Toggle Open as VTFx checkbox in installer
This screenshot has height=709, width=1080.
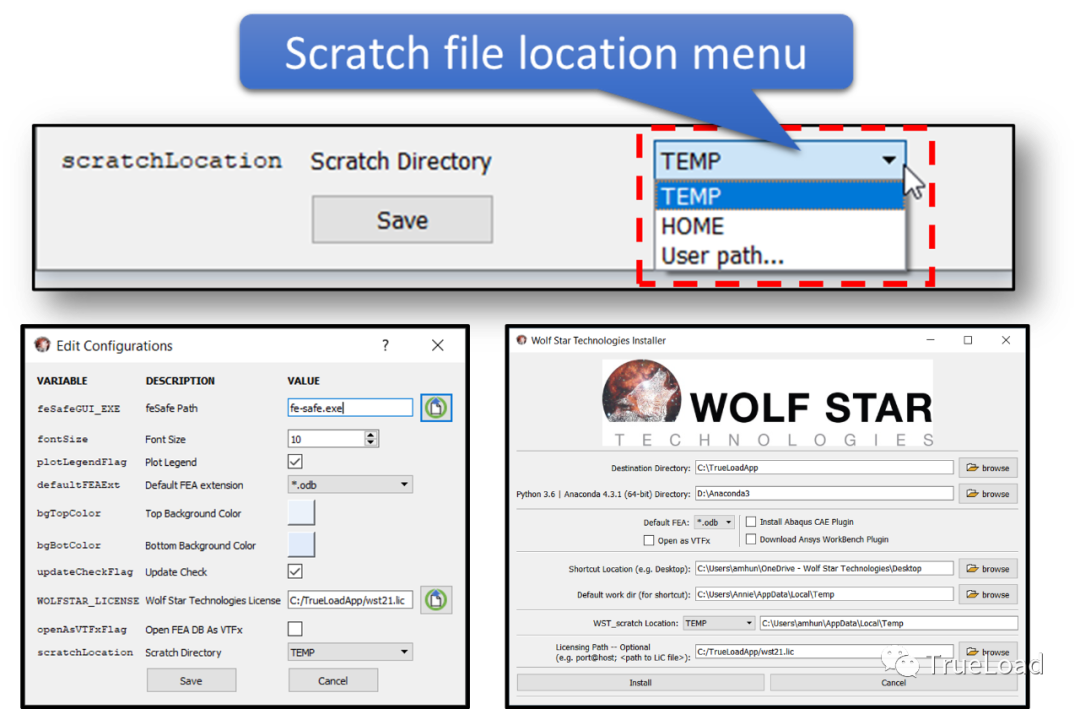tap(649, 540)
